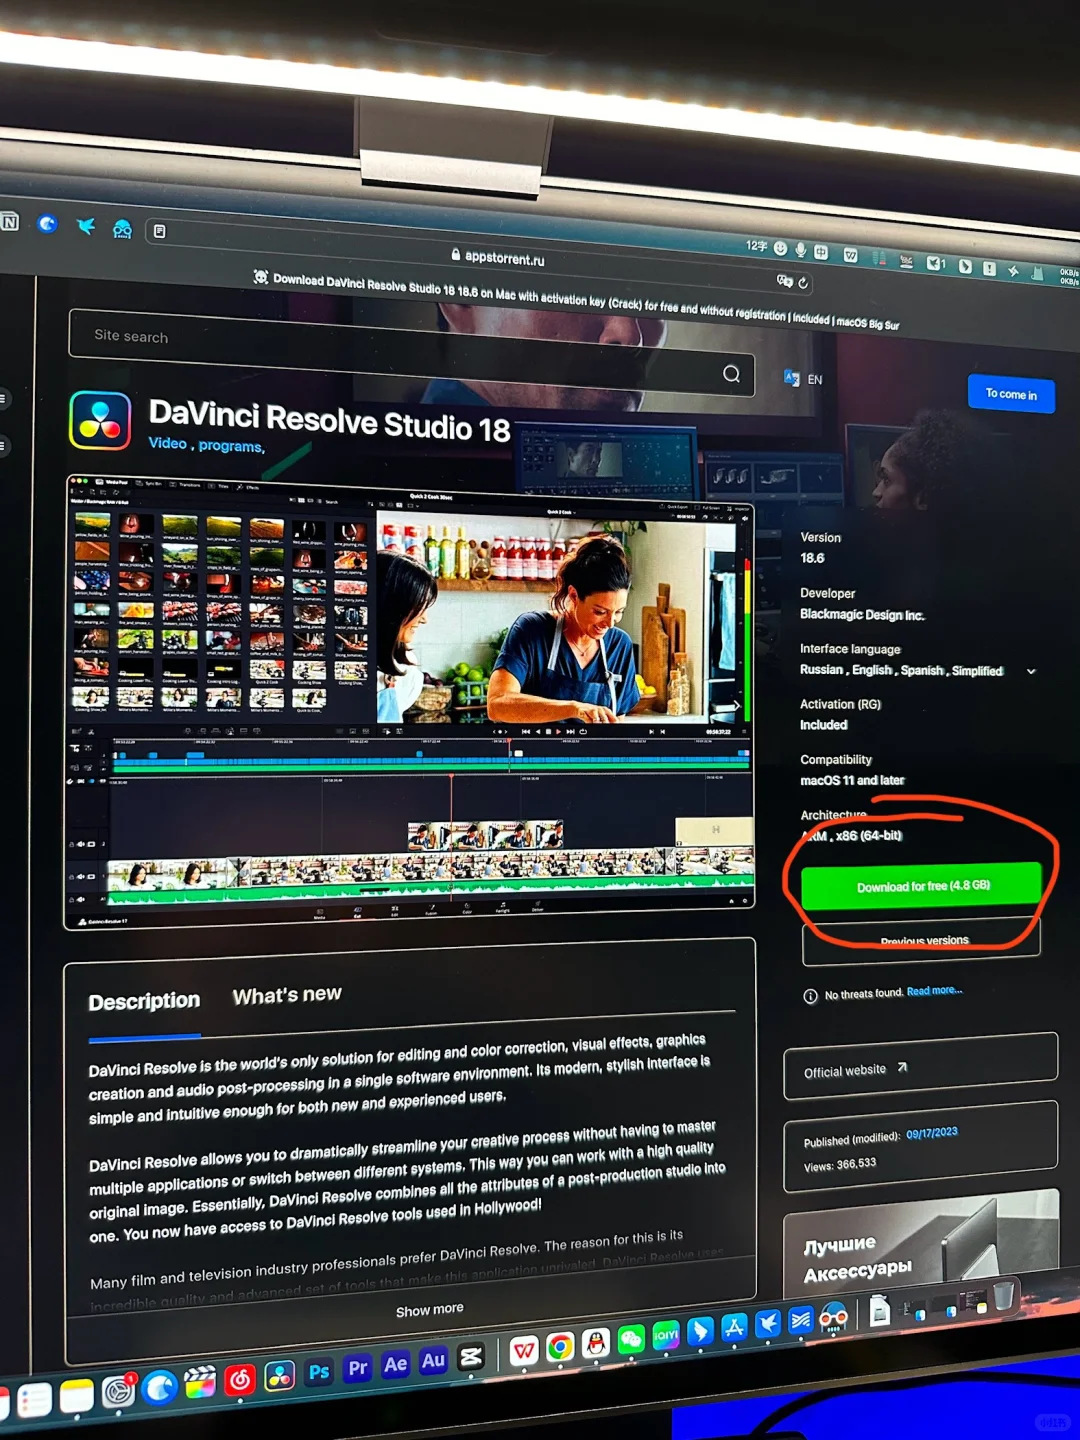Launch After Effects from the Dock
1080x1440 pixels.
point(396,1364)
